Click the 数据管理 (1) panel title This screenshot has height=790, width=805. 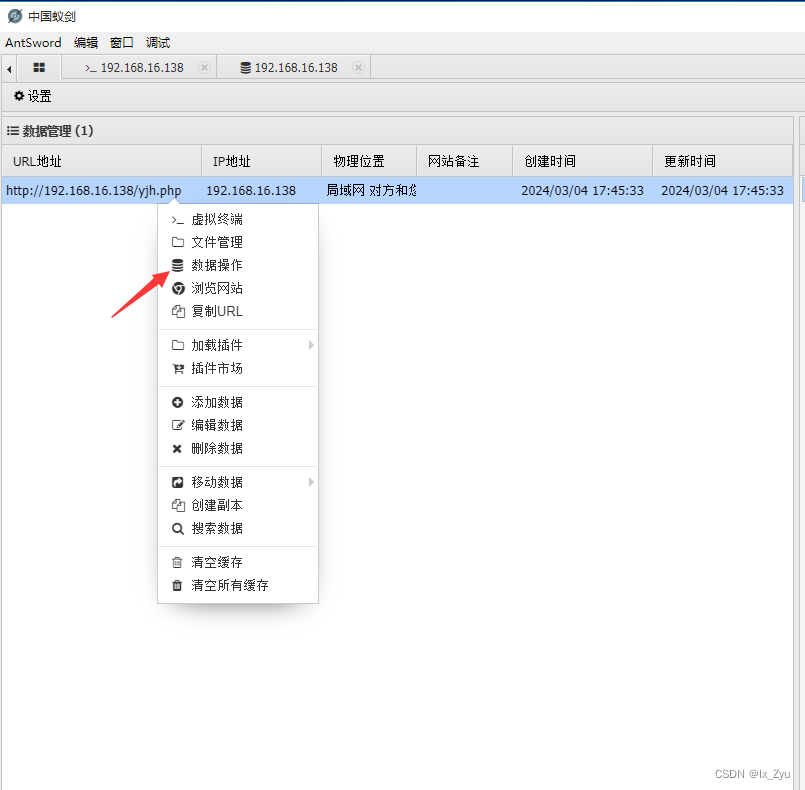click(x=58, y=131)
